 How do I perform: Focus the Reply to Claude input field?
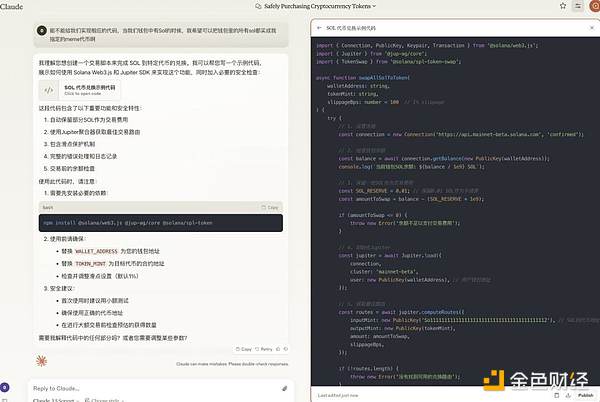[x=150, y=387]
